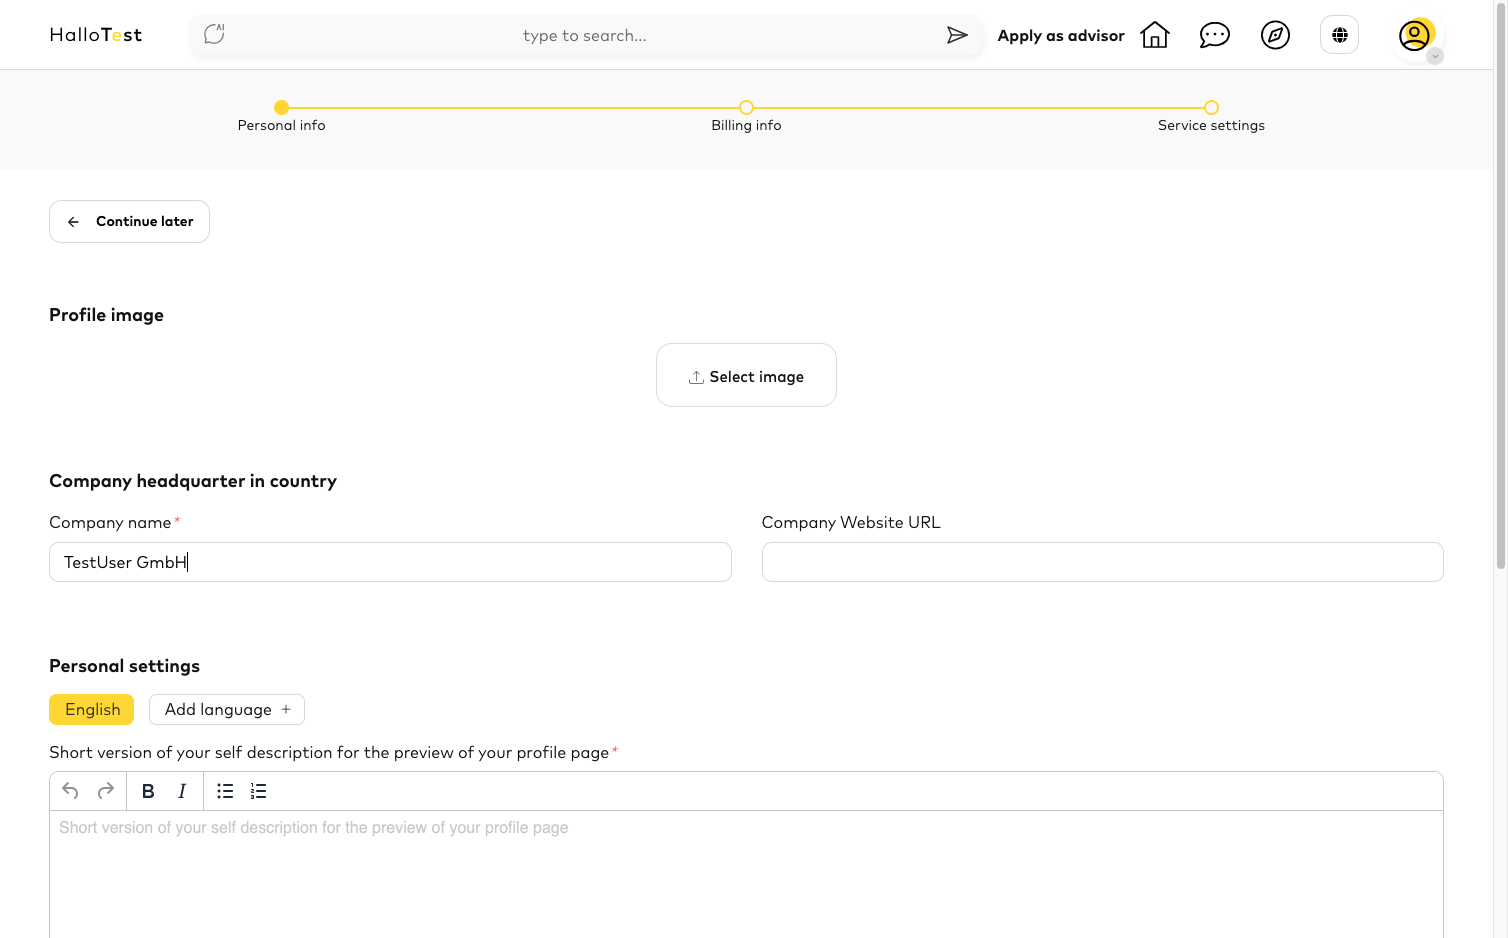Insert a numbered list
The width and height of the screenshot is (1508, 938).
pyautogui.click(x=258, y=791)
